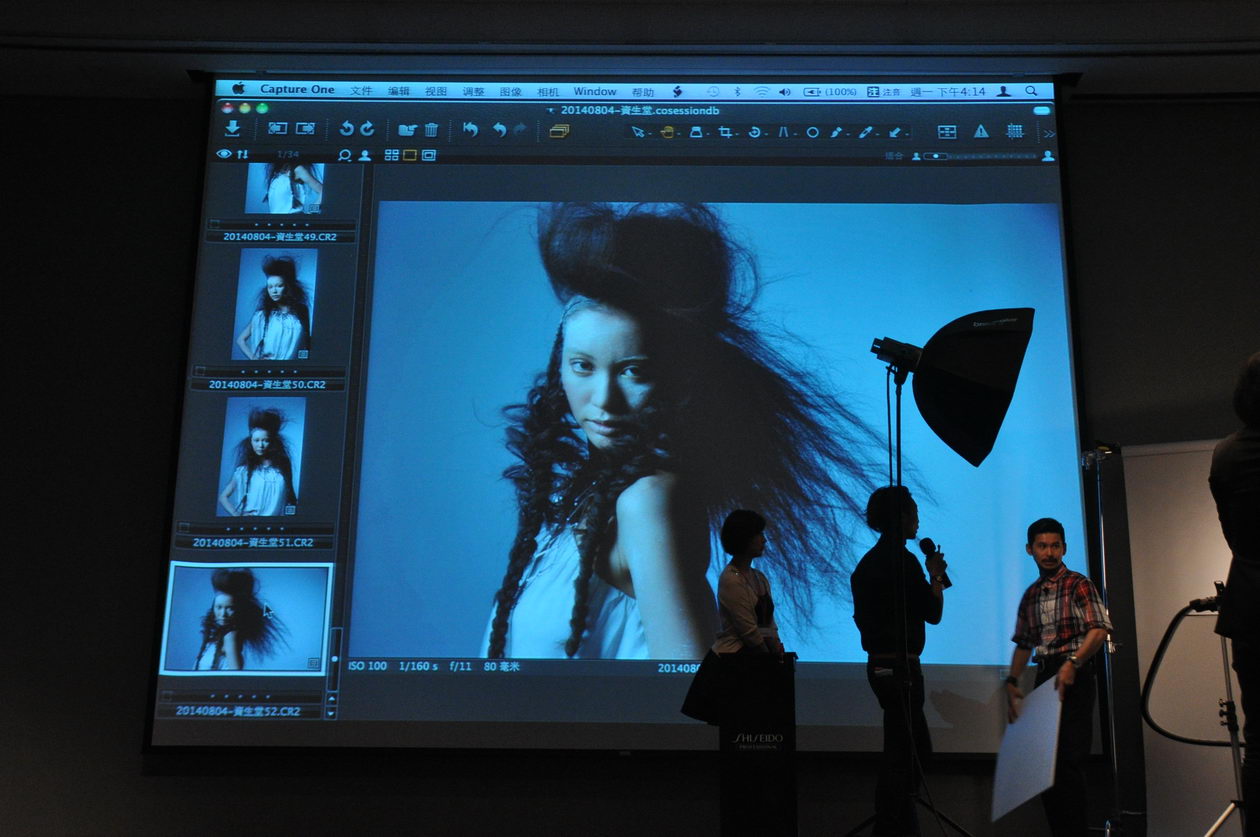Click the person icon beside the magnifier
Viewport: 1260px width, 837px height.
pyautogui.click(x=365, y=155)
